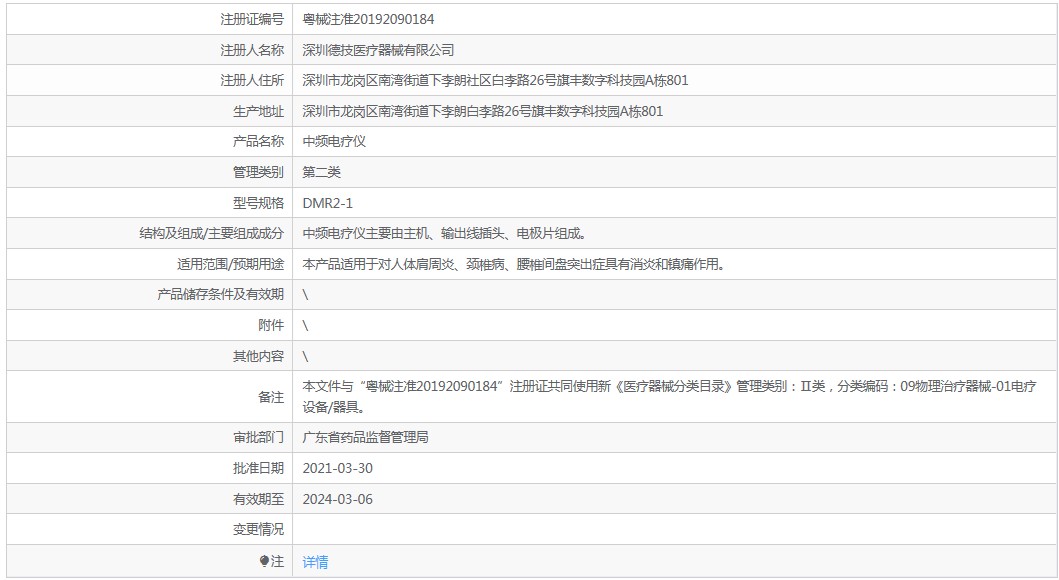Open the 详情 details link

pos(315,562)
